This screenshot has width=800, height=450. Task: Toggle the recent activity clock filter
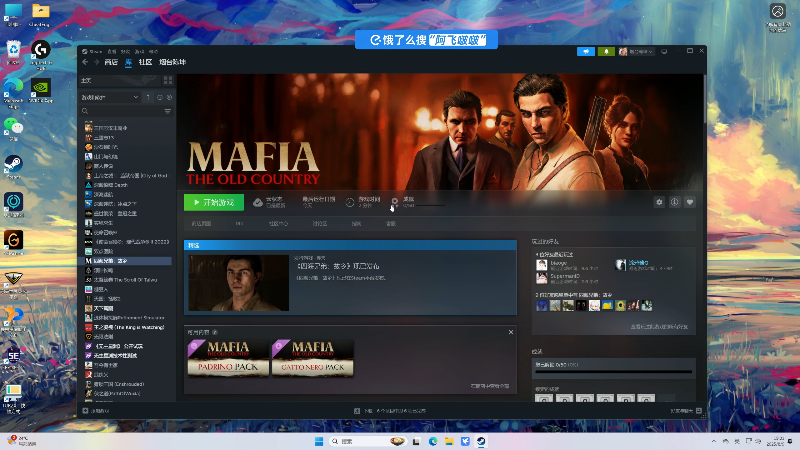[160, 97]
